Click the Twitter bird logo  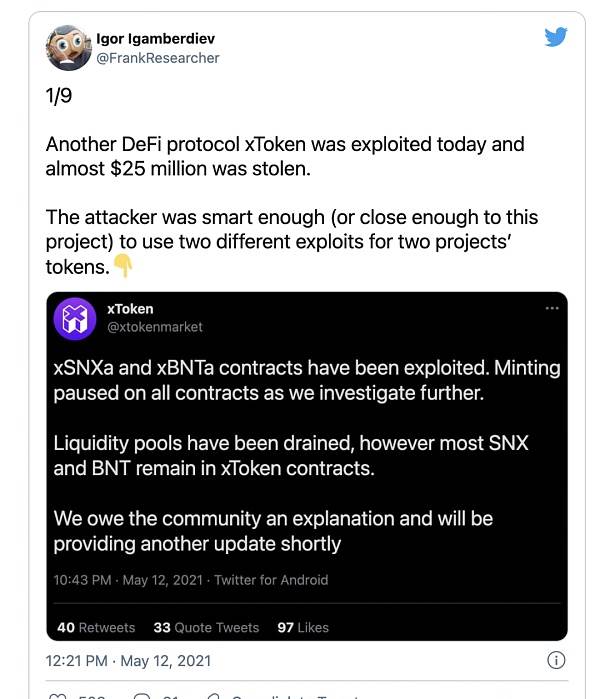tap(555, 37)
